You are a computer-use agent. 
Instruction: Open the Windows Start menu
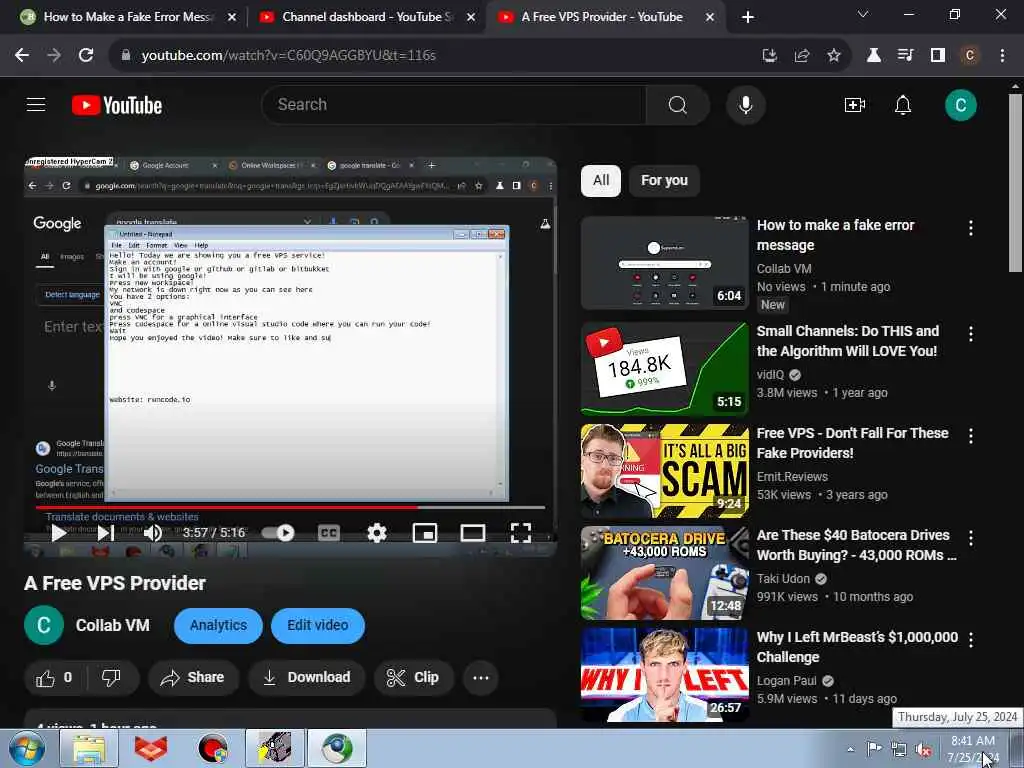(26, 748)
